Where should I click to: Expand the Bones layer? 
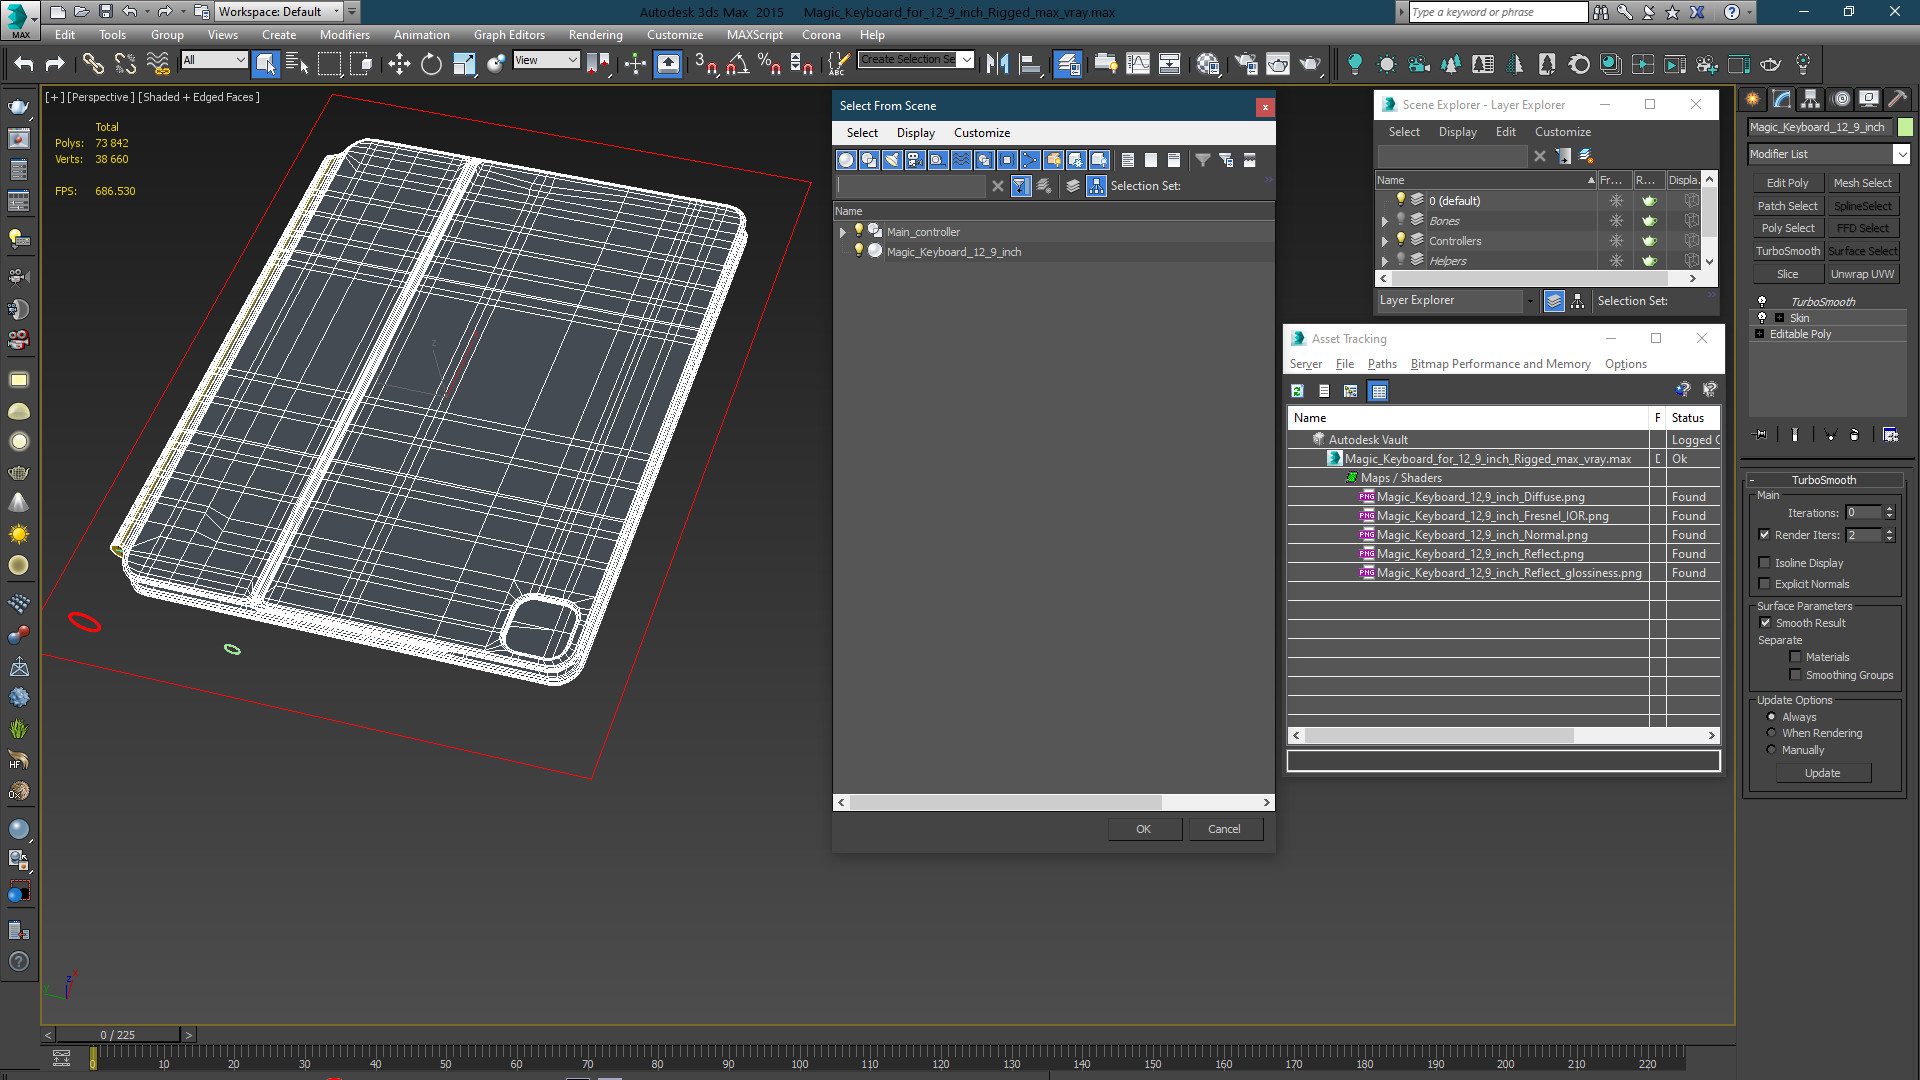(x=1385, y=221)
